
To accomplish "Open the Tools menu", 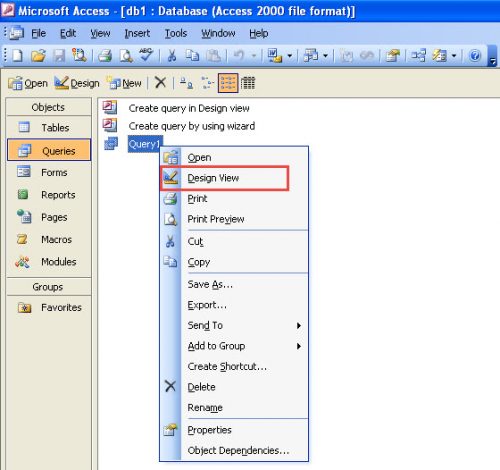I will pos(176,33).
